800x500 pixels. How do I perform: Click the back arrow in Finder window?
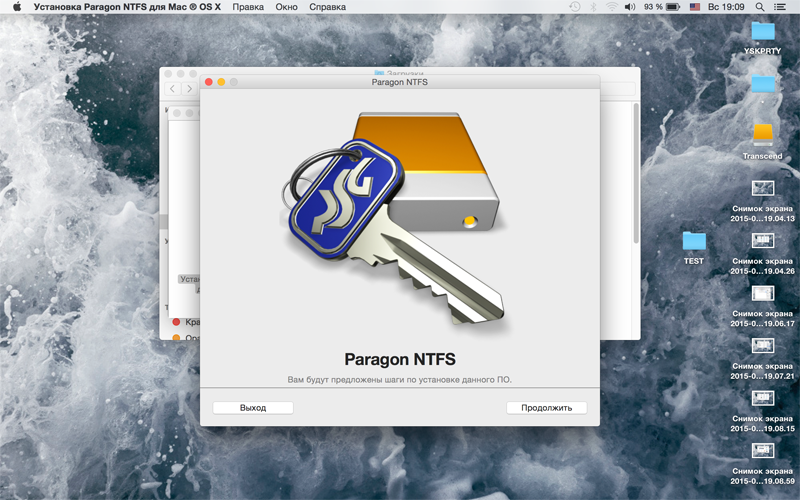click(172, 89)
